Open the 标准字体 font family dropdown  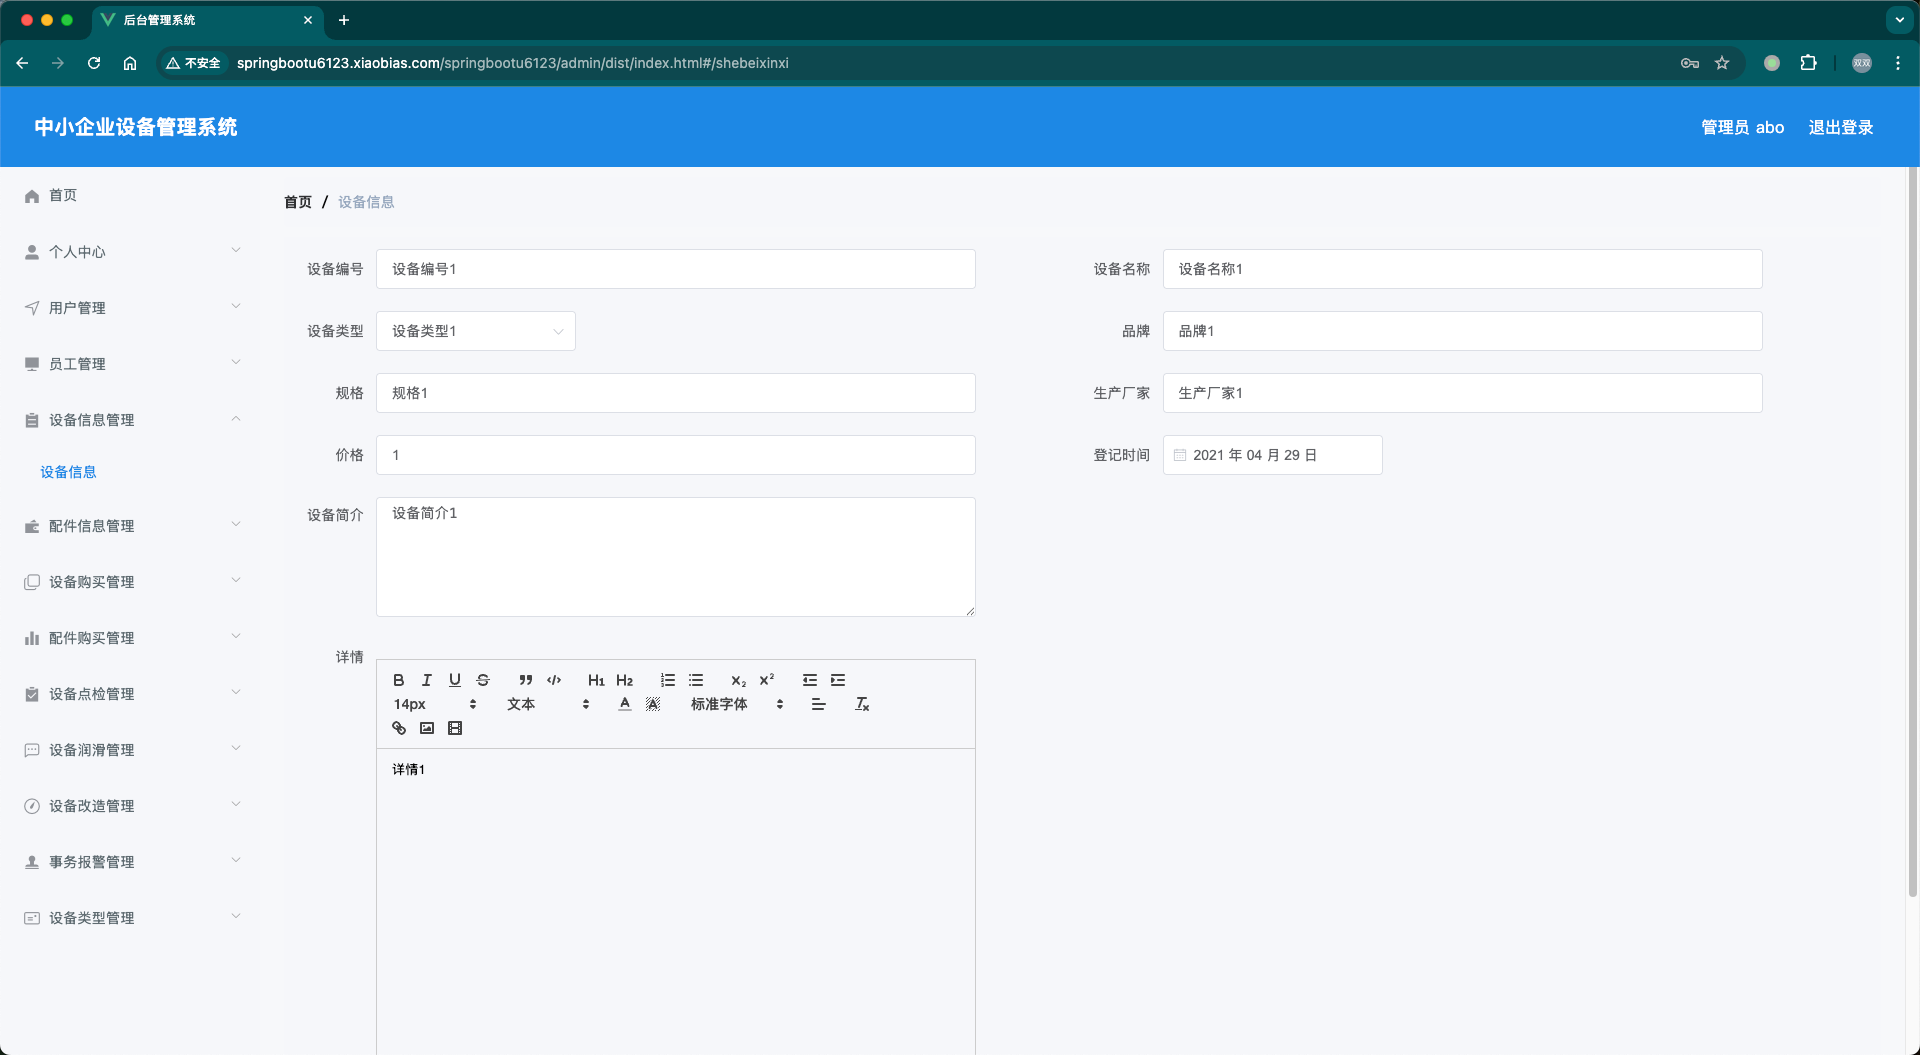click(737, 704)
